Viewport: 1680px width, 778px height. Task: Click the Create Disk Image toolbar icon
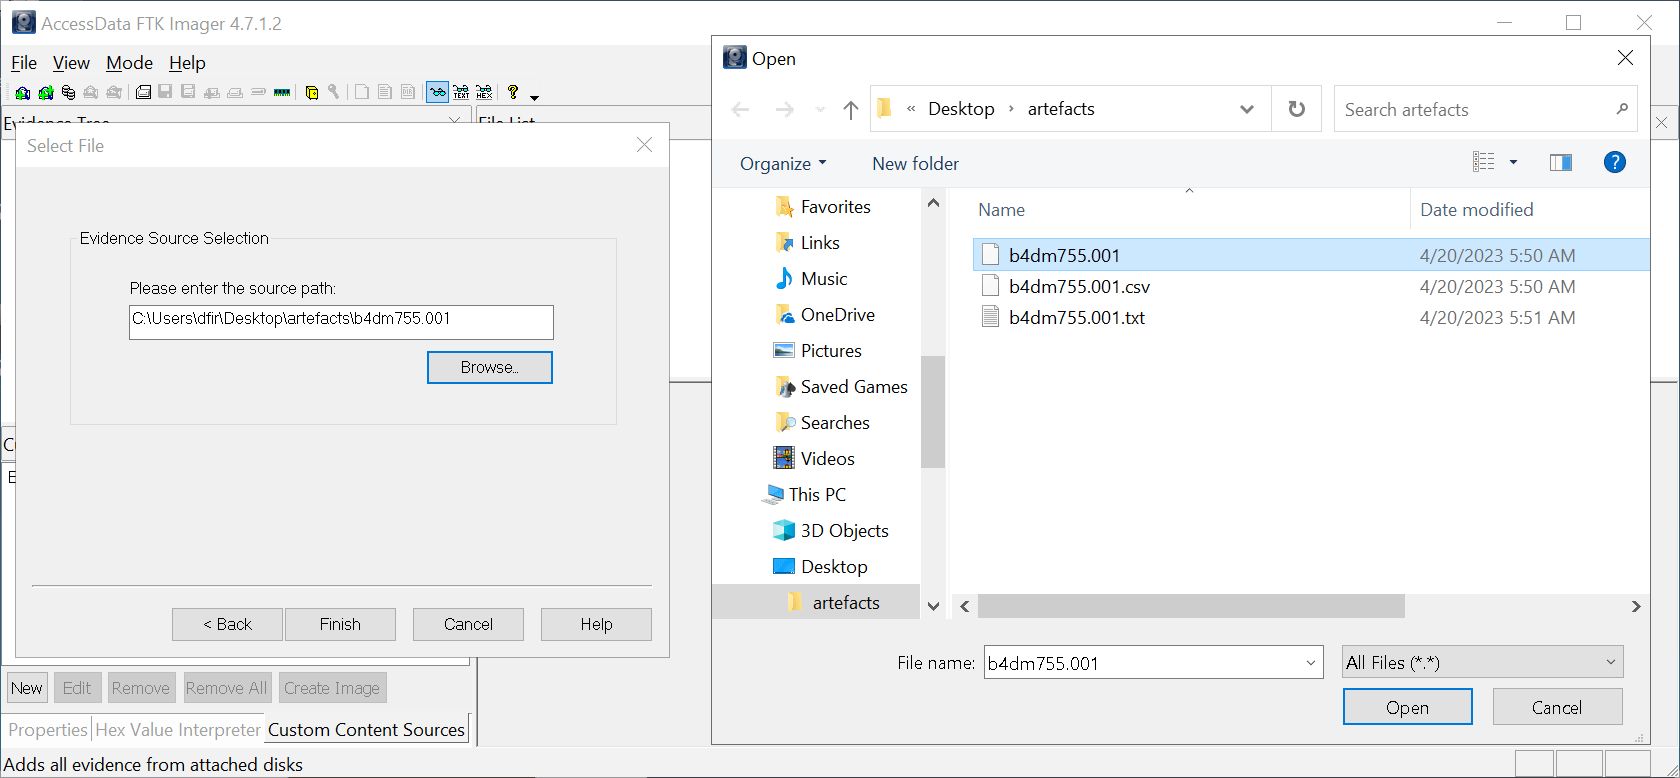click(x=144, y=93)
